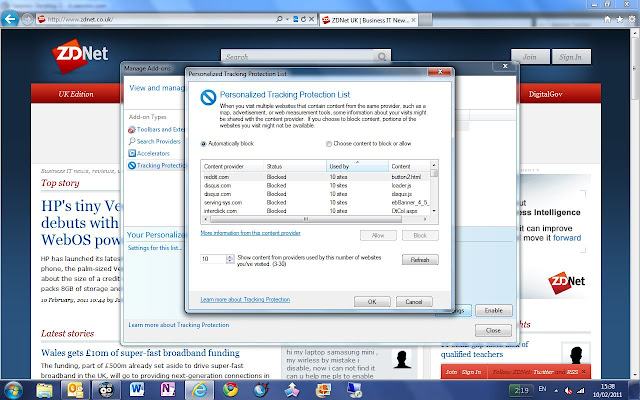Viewport: 640px width, 400px height.
Task: Select the serving-sys.com provider row
Action: point(316,202)
